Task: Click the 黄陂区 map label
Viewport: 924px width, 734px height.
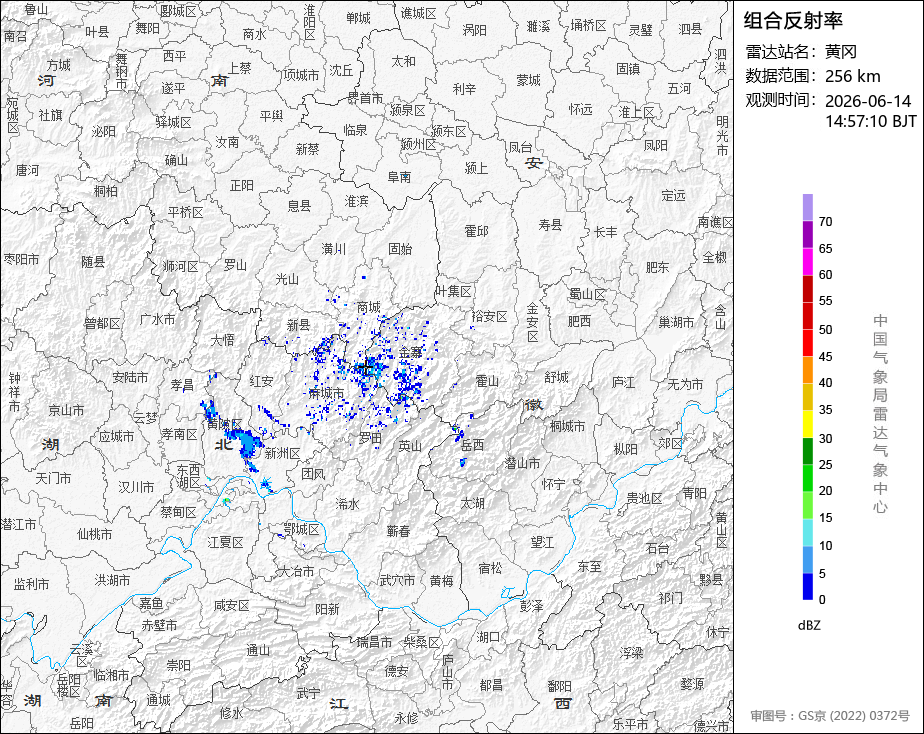Action: pyautogui.click(x=225, y=424)
